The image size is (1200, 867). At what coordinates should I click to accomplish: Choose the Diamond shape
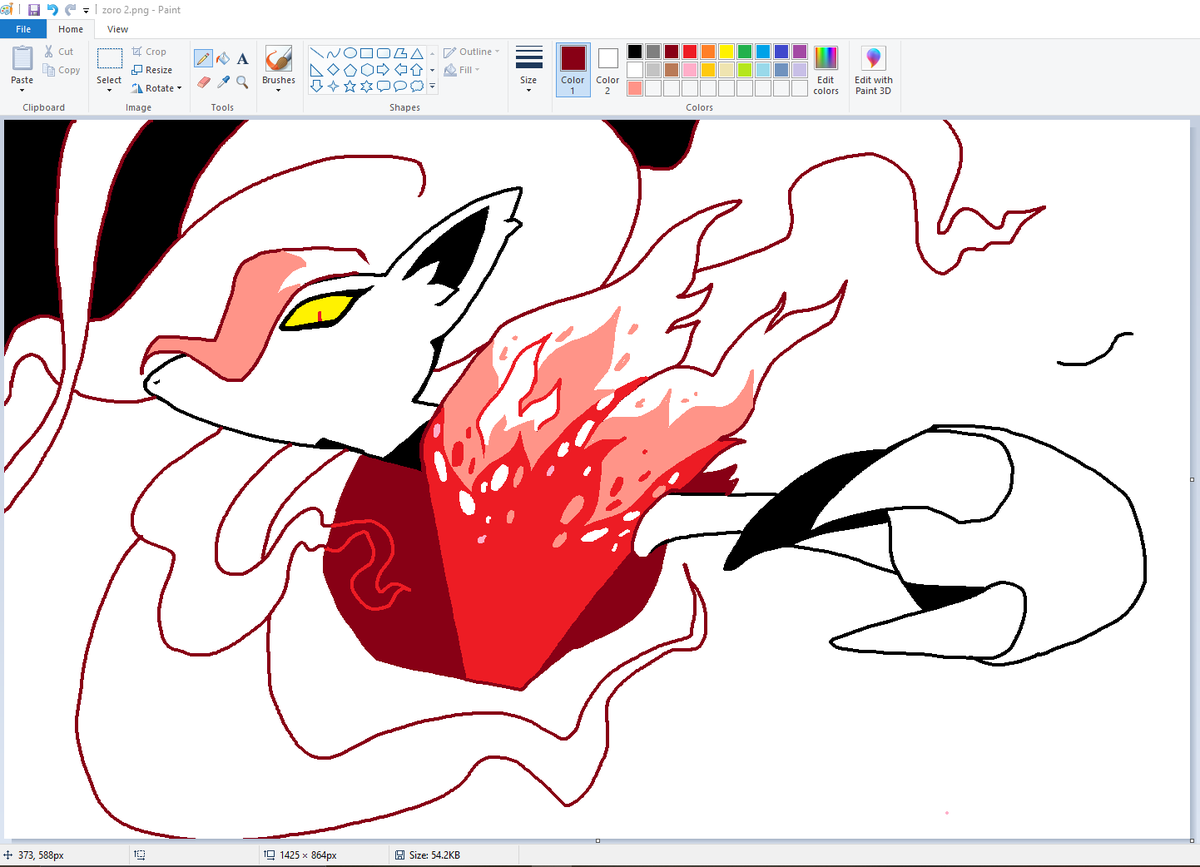point(333,70)
